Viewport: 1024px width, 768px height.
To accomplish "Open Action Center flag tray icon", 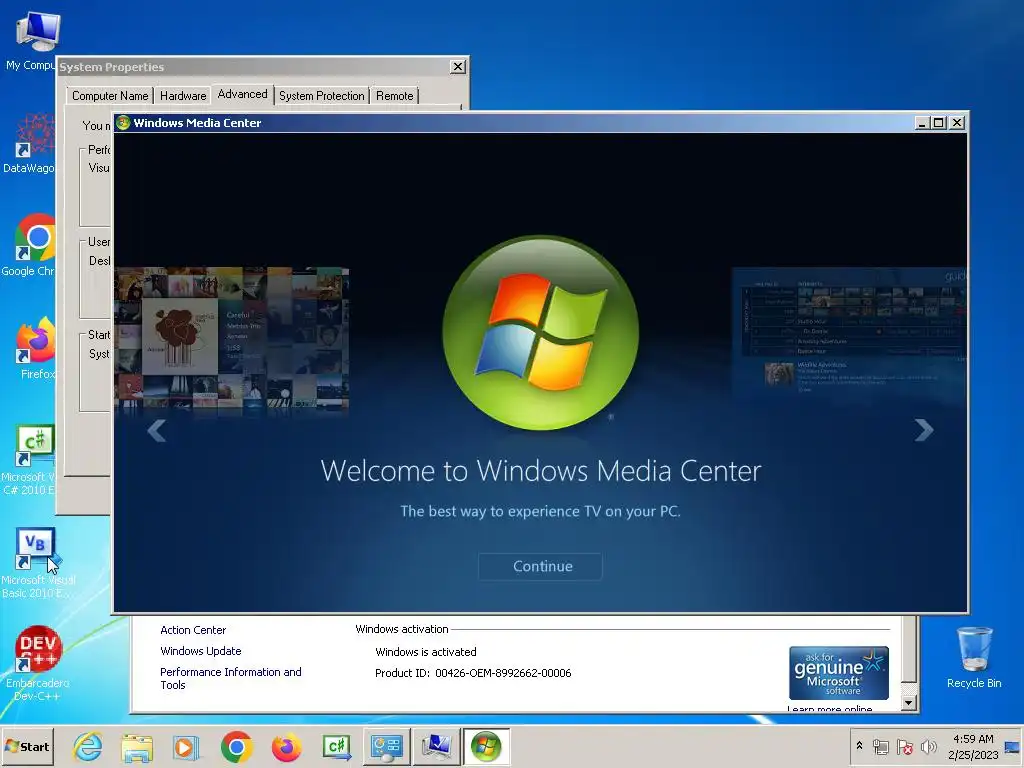I will pyautogui.click(x=904, y=746).
